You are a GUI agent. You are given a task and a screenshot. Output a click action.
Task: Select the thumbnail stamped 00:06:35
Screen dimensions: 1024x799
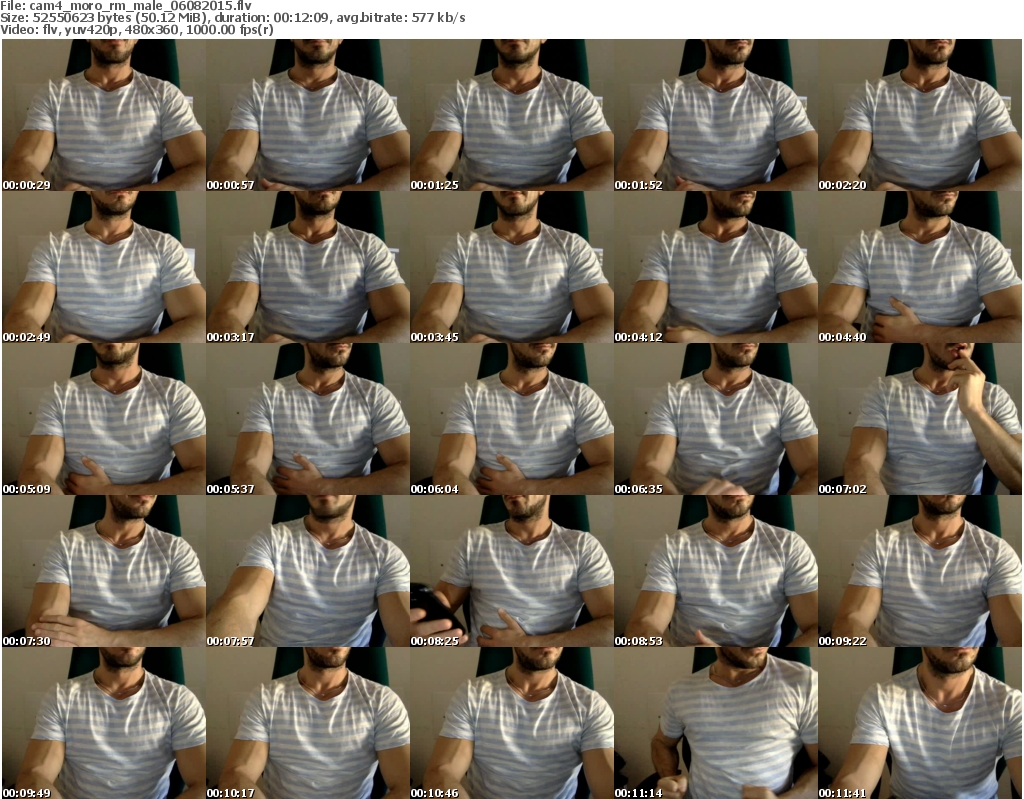(x=716, y=419)
